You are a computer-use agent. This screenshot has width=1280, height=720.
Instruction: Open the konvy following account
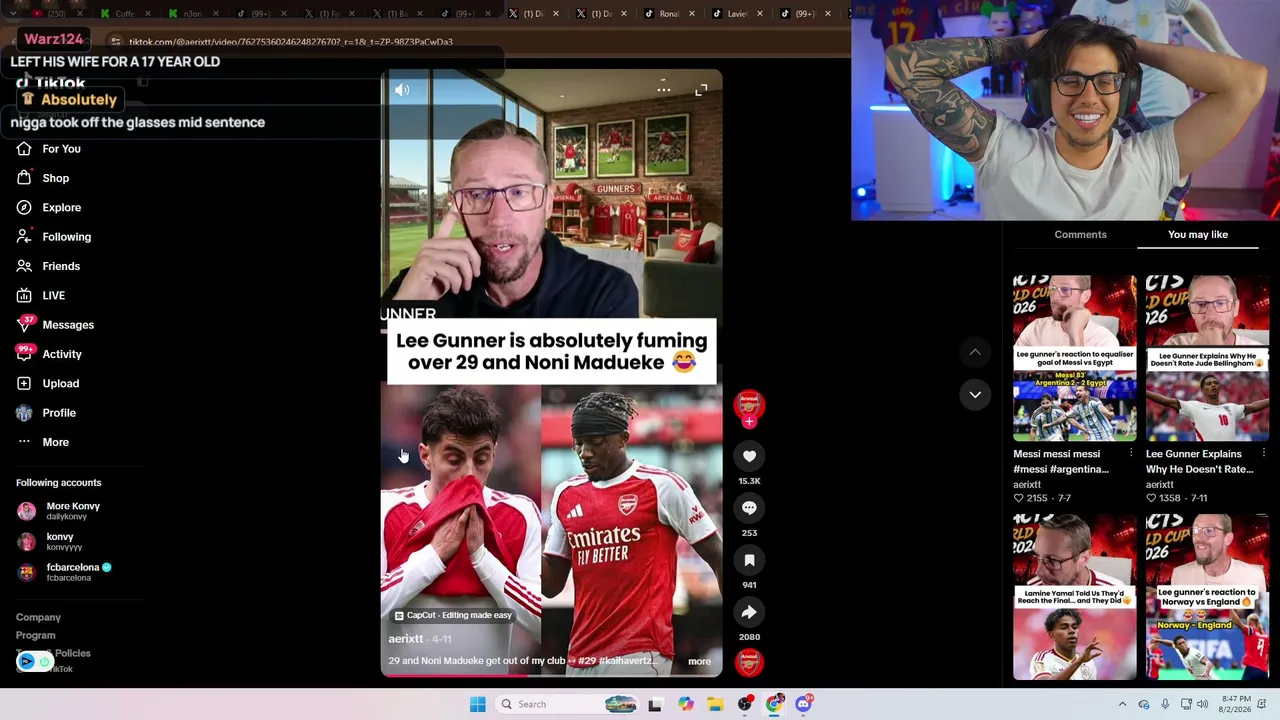coord(50,541)
